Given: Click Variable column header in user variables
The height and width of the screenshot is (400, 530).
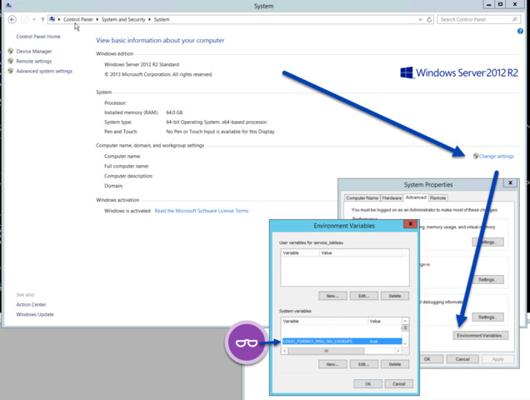Looking at the screenshot, I should 300,253.
